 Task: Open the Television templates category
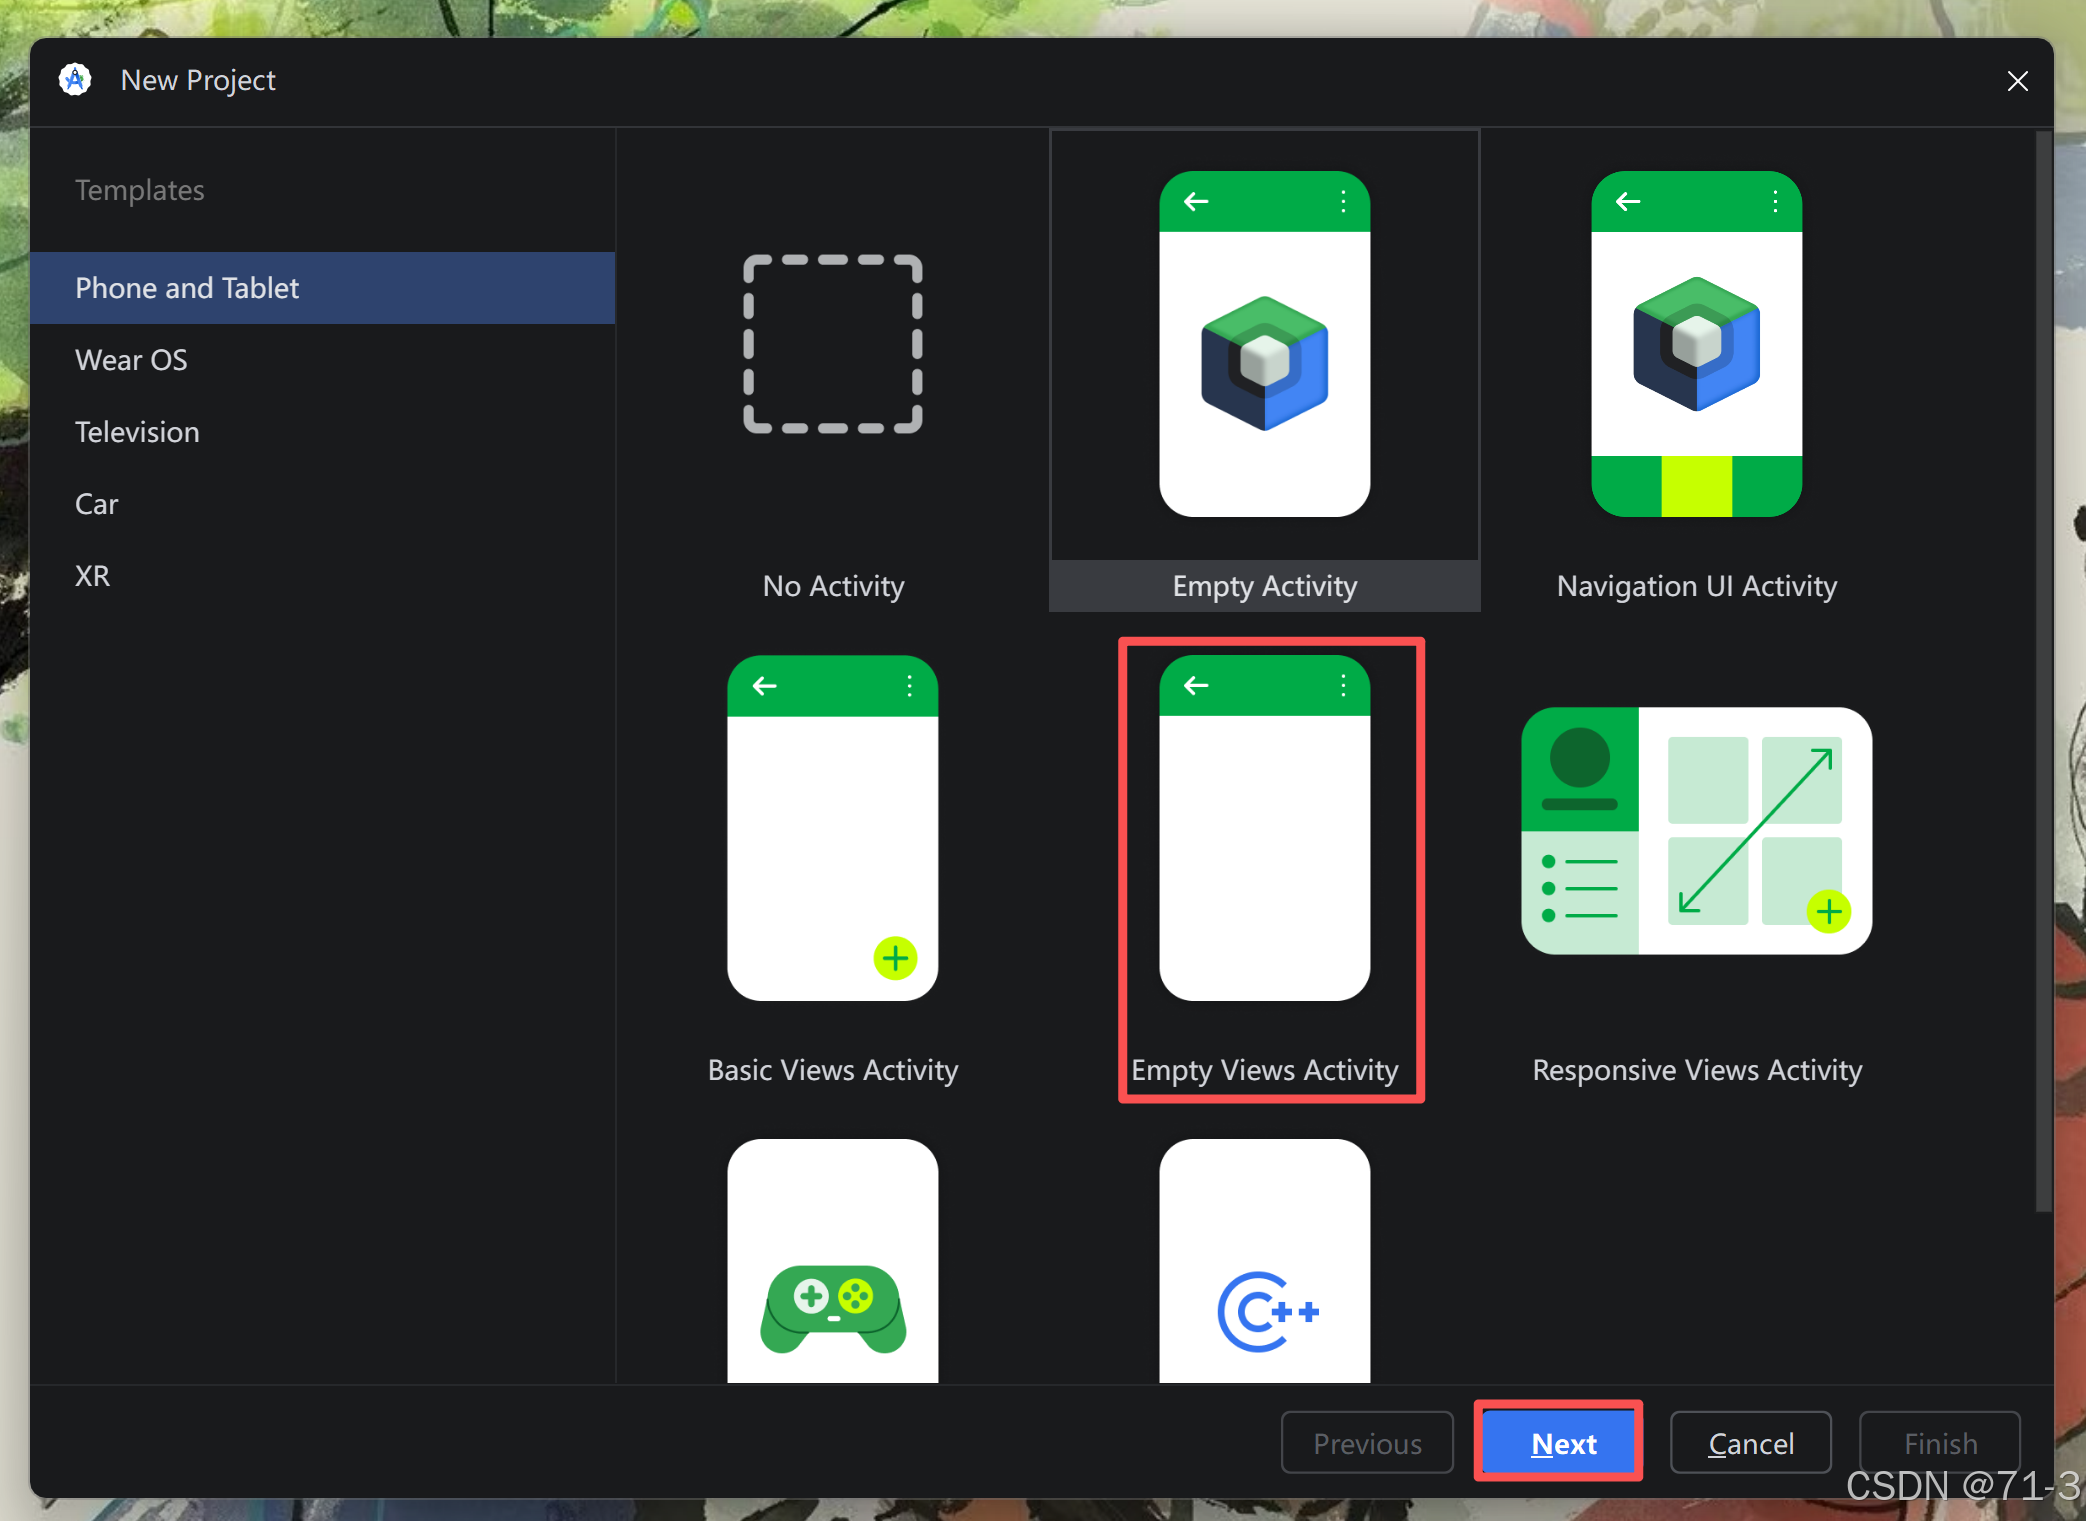pos(137,432)
